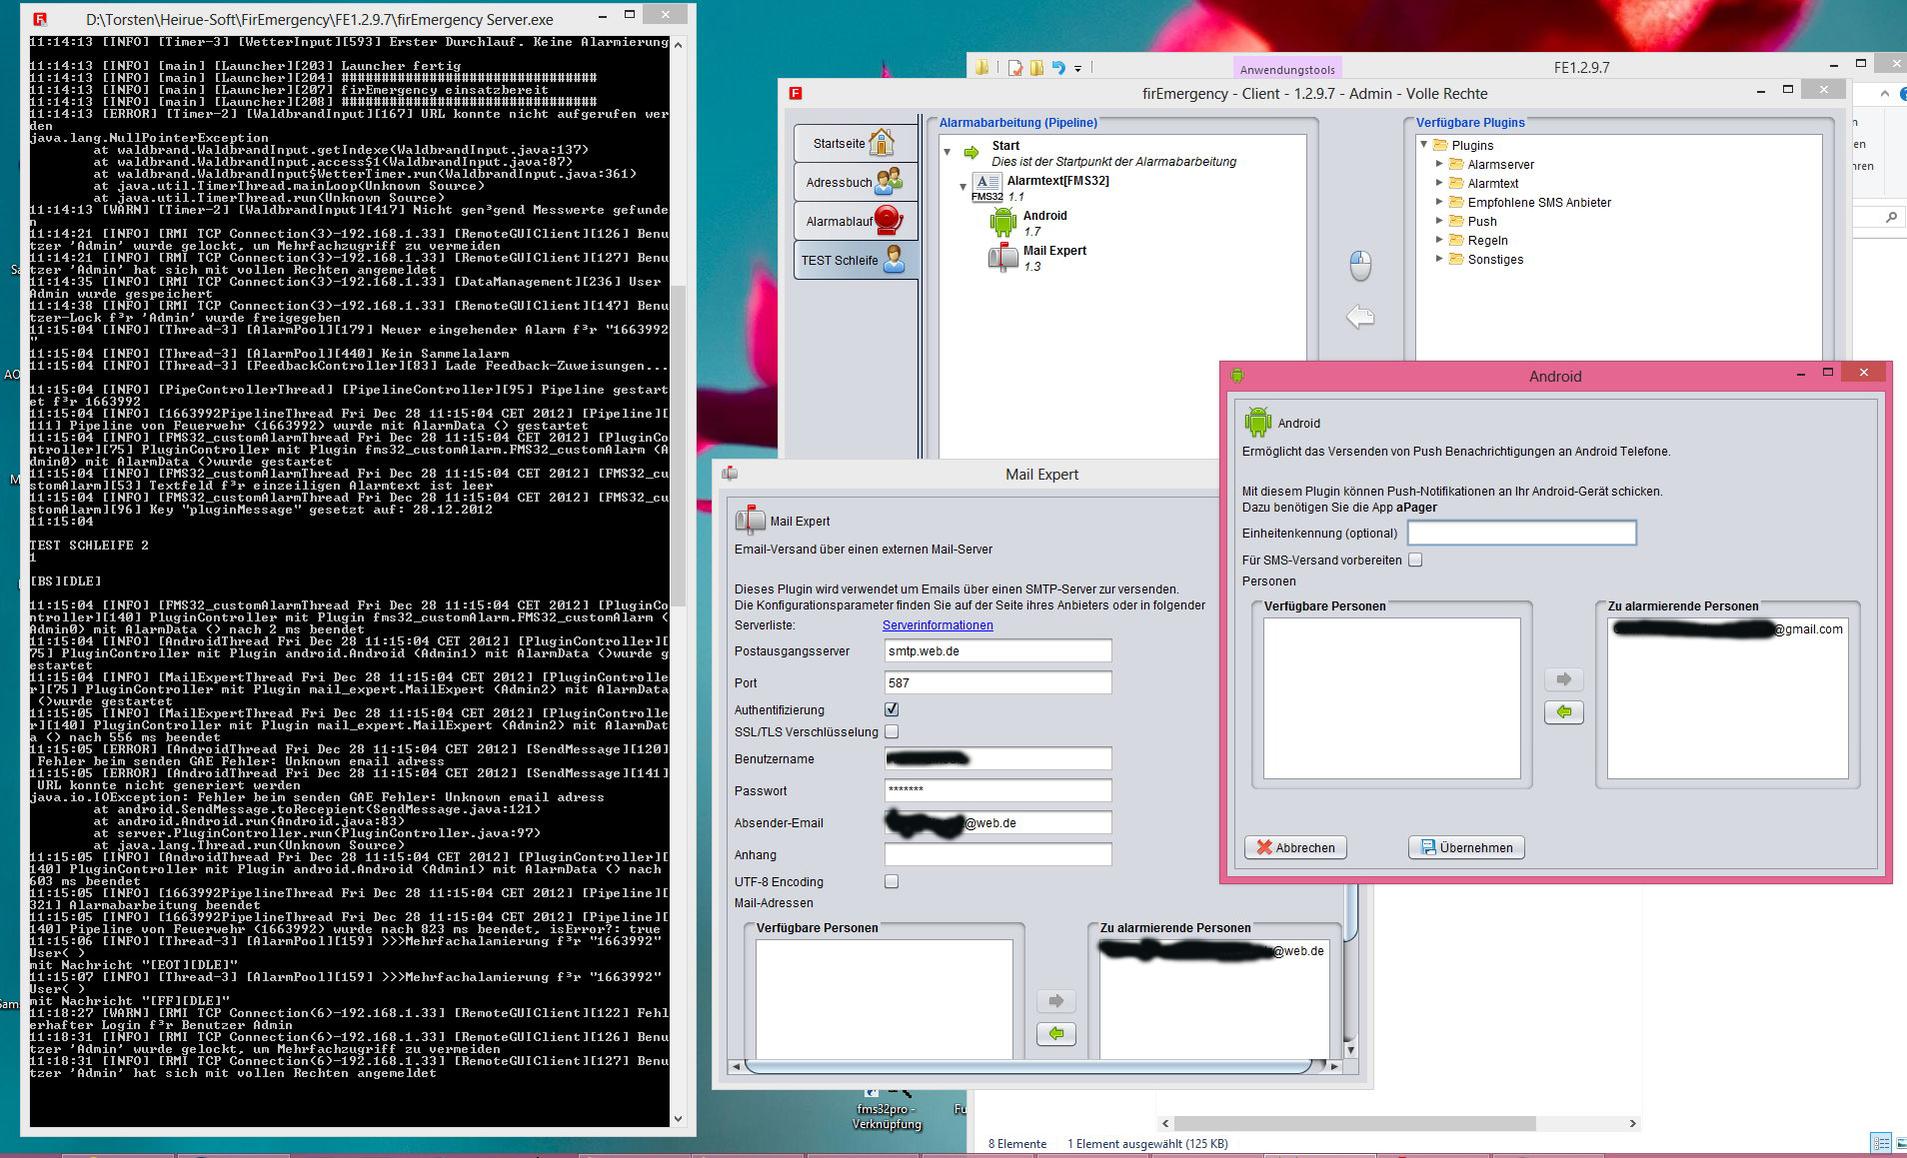Viewport: 1907px width, 1158px height.
Task: Click the Alarmtext FMS32 pipeline icon
Action: 986,186
